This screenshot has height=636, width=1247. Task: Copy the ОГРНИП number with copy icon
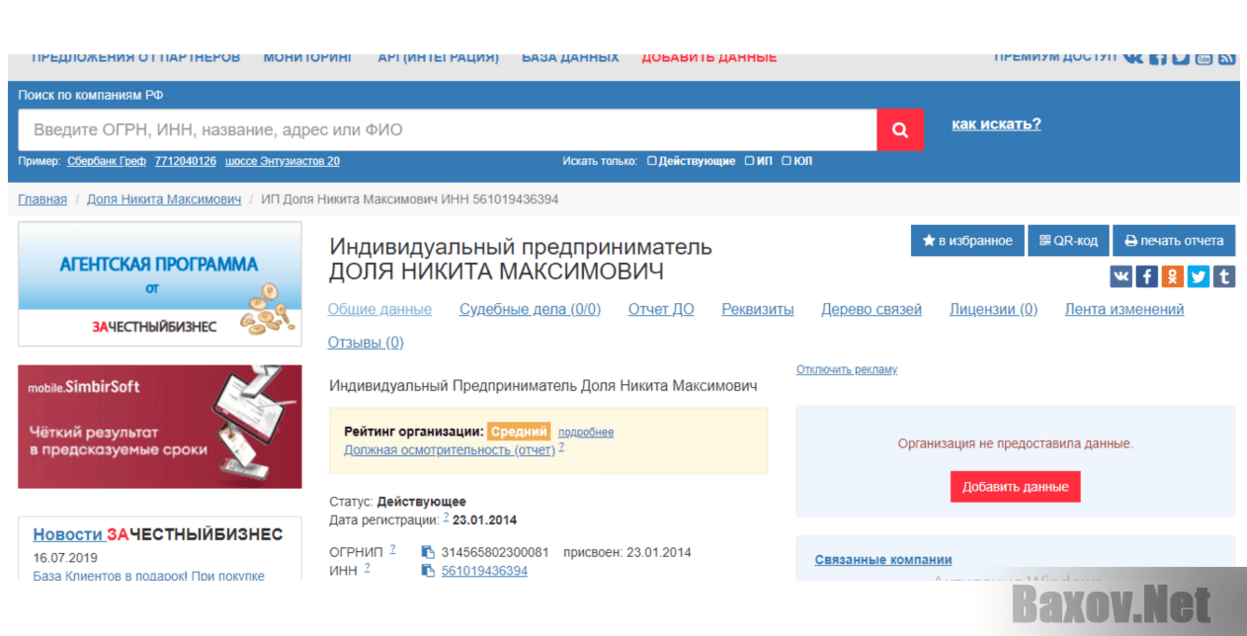tap(428, 552)
